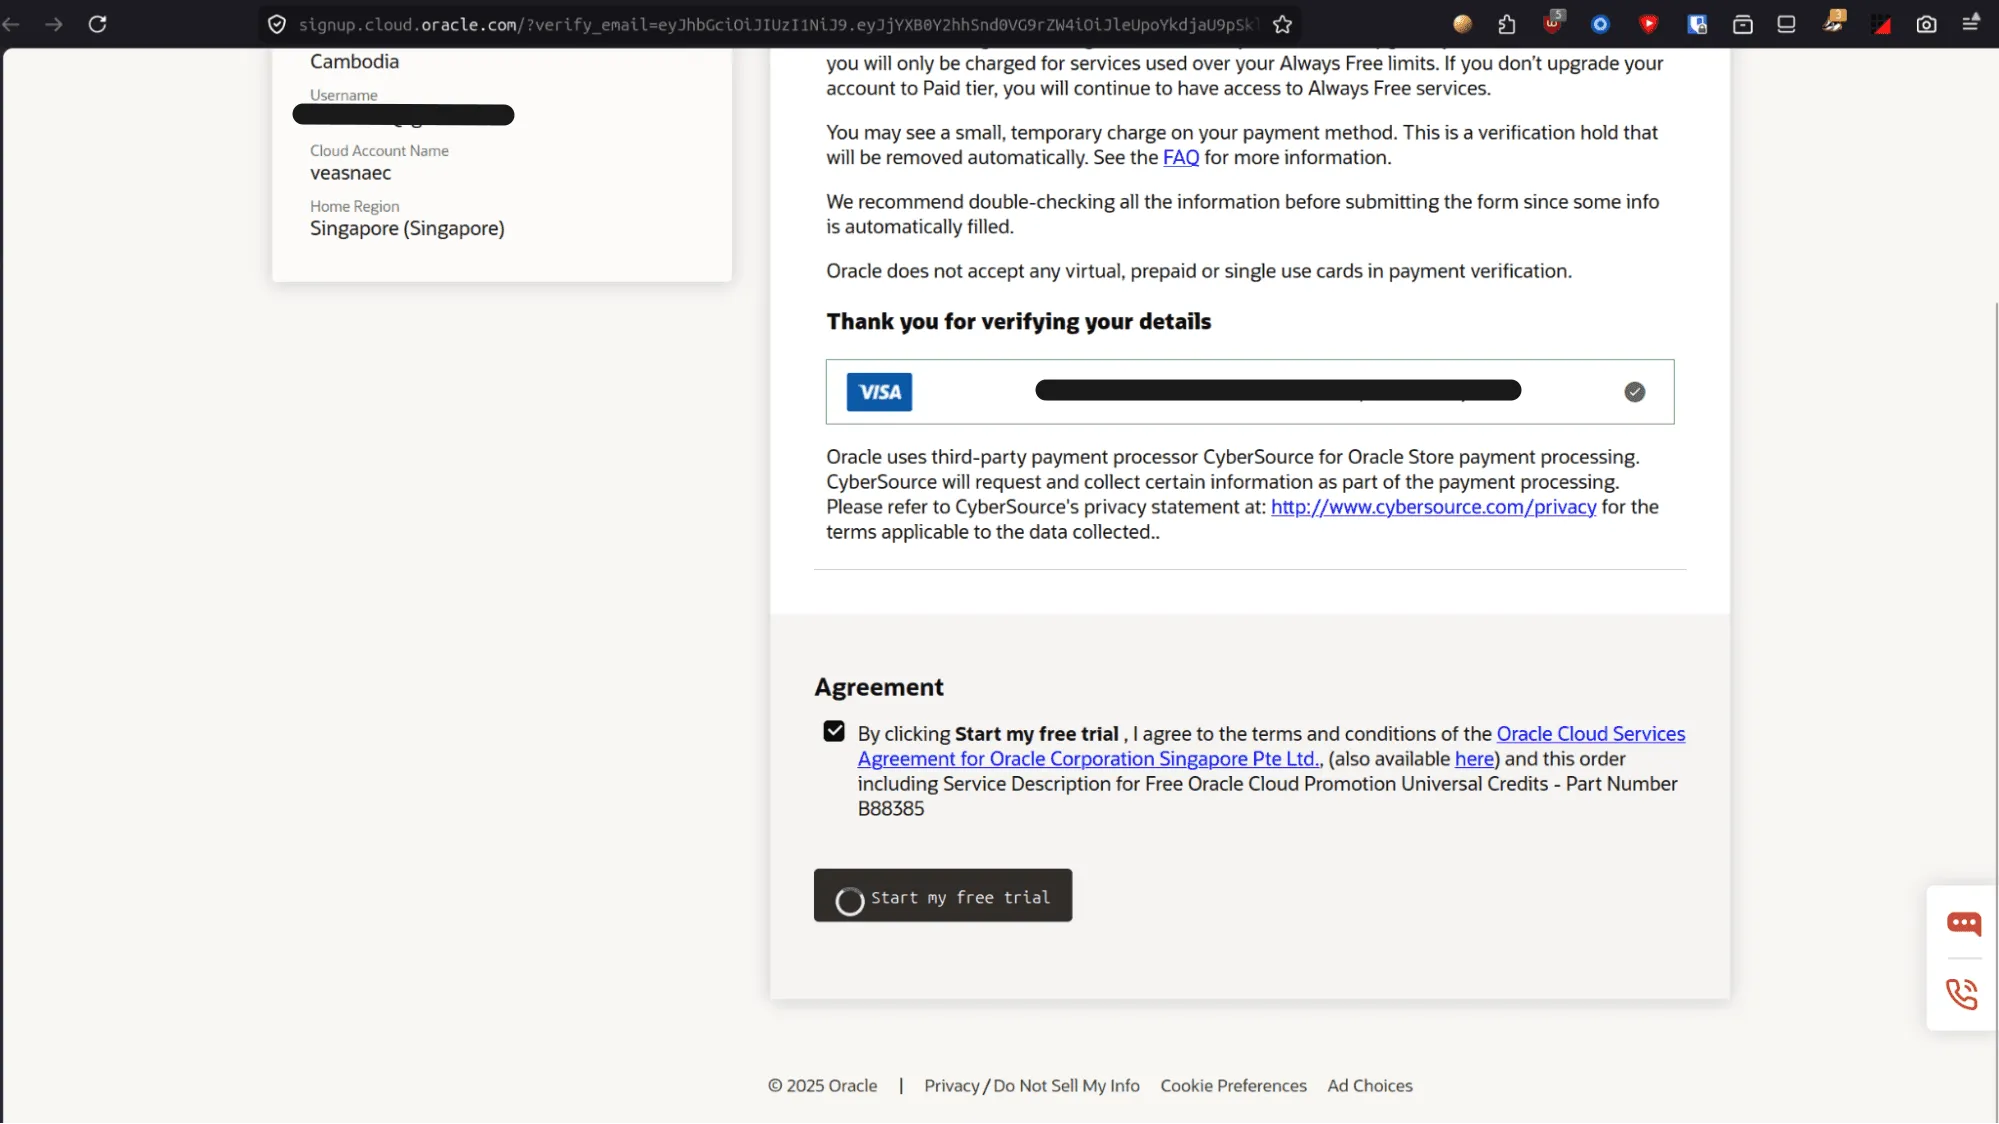The image size is (1999, 1124).
Task: Open the browser menu at toolbar end
Action: [x=1971, y=22]
